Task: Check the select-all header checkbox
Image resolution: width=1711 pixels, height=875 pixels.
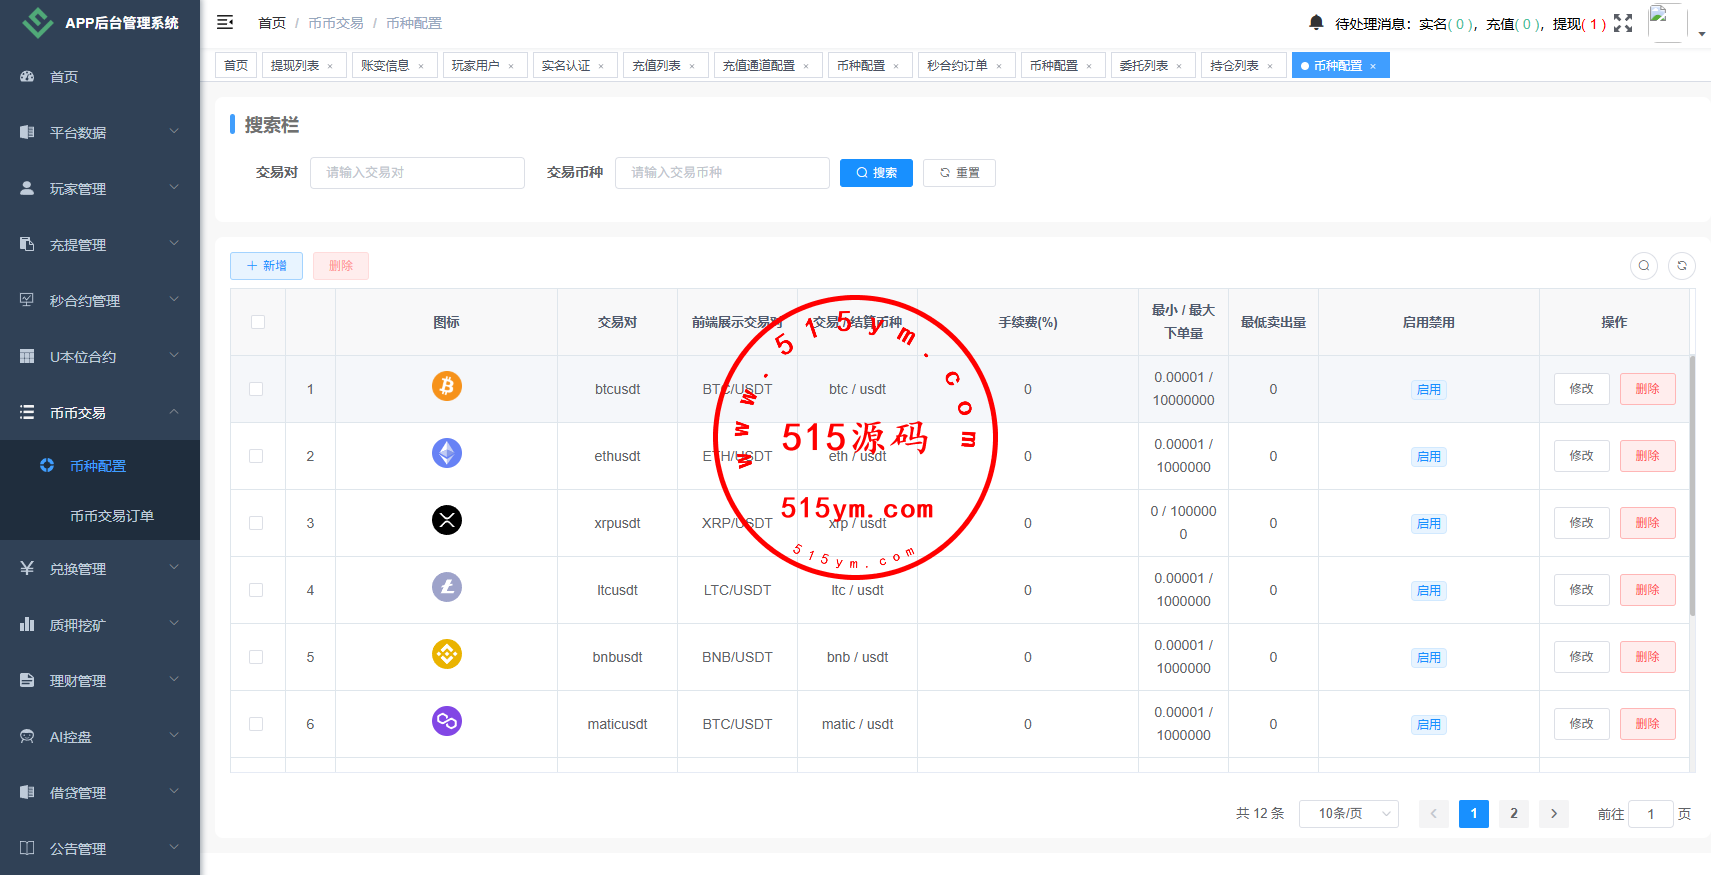Action: (258, 322)
